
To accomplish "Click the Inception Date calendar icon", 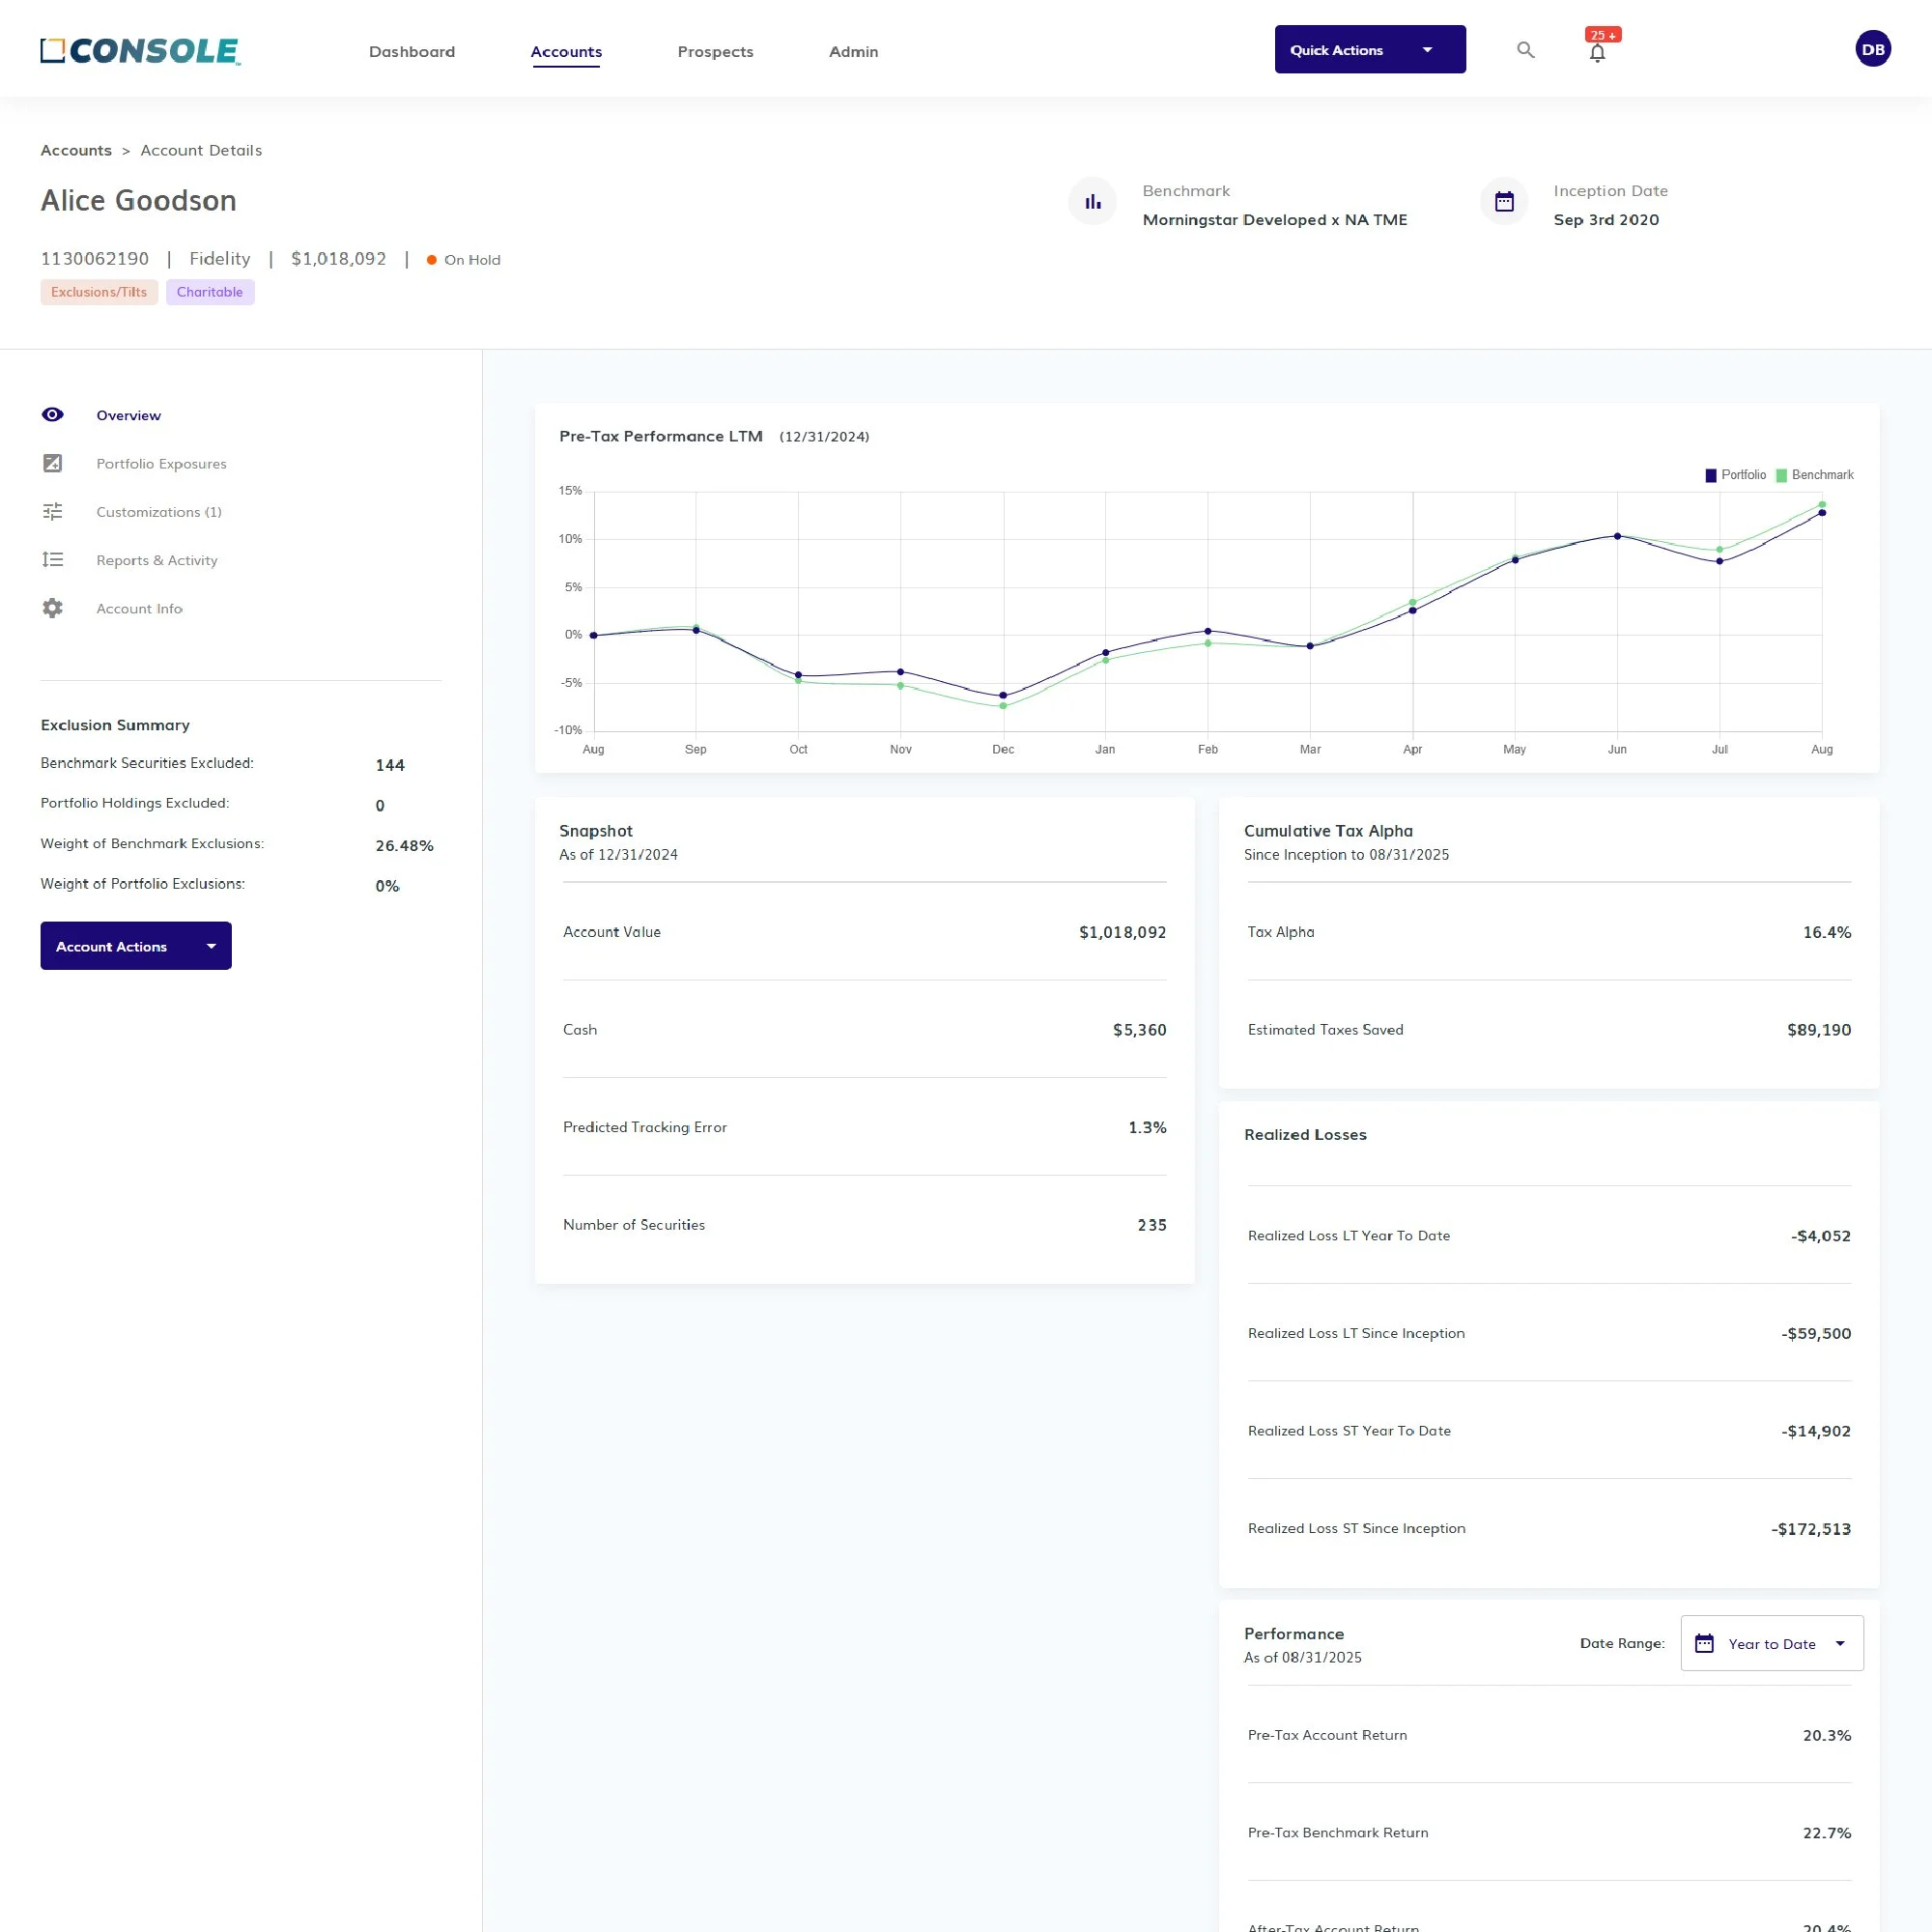I will click(1503, 202).
